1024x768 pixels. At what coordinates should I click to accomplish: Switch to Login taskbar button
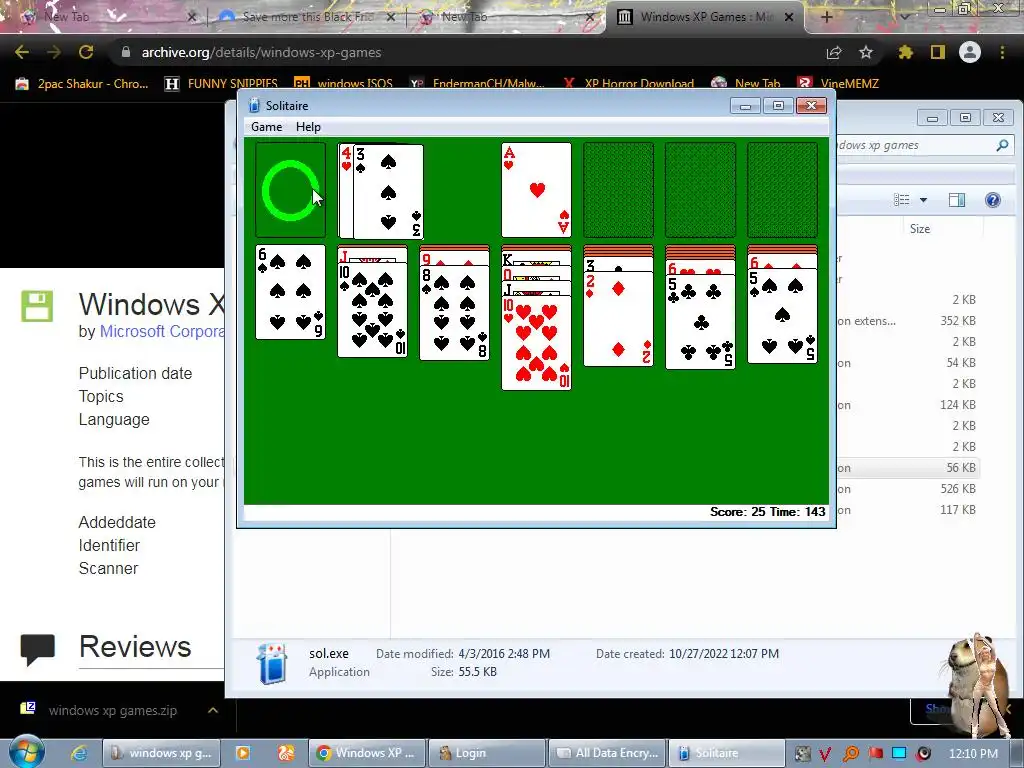coord(486,753)
